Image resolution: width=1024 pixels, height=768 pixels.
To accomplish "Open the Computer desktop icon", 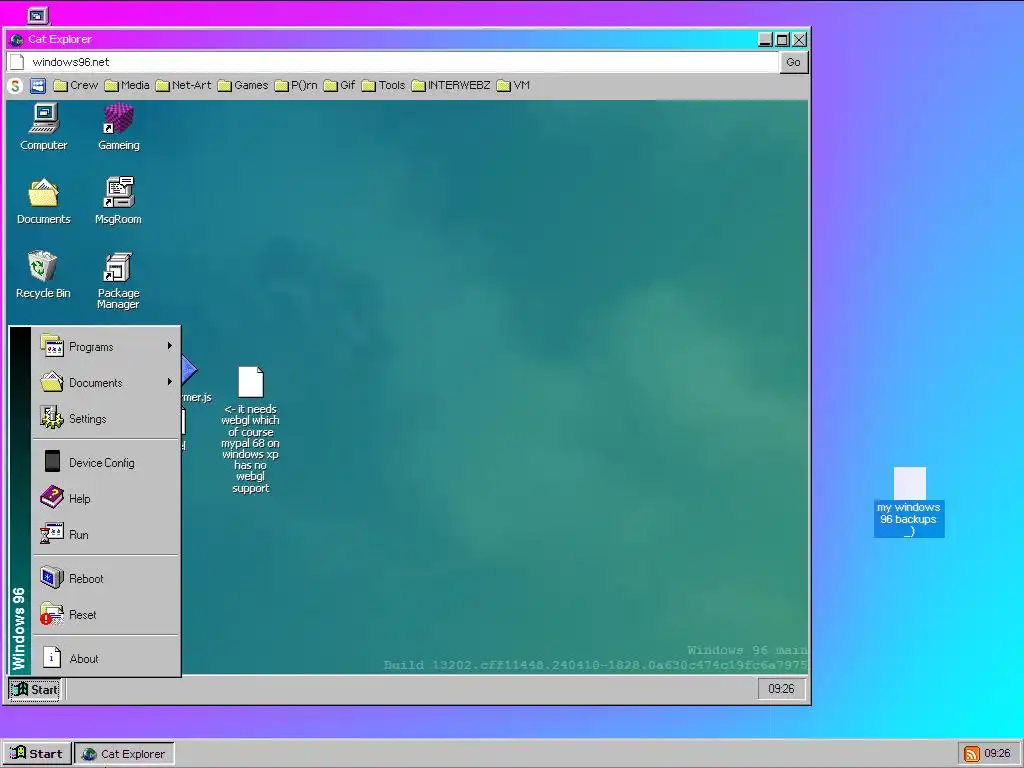I will [x=44, y=127].
